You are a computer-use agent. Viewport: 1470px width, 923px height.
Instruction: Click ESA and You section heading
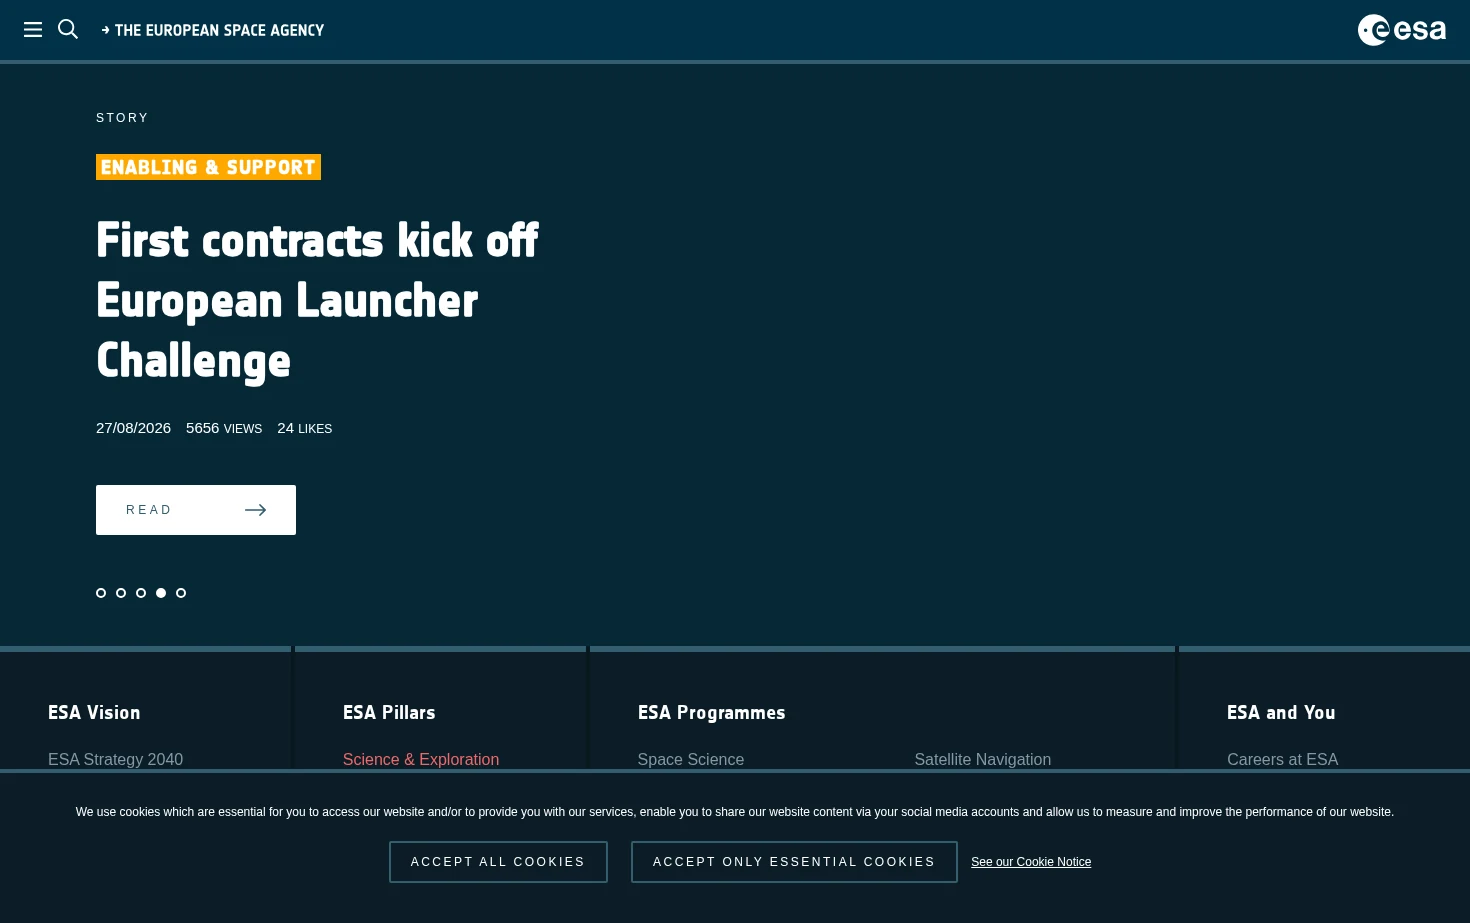point(1281,712)
